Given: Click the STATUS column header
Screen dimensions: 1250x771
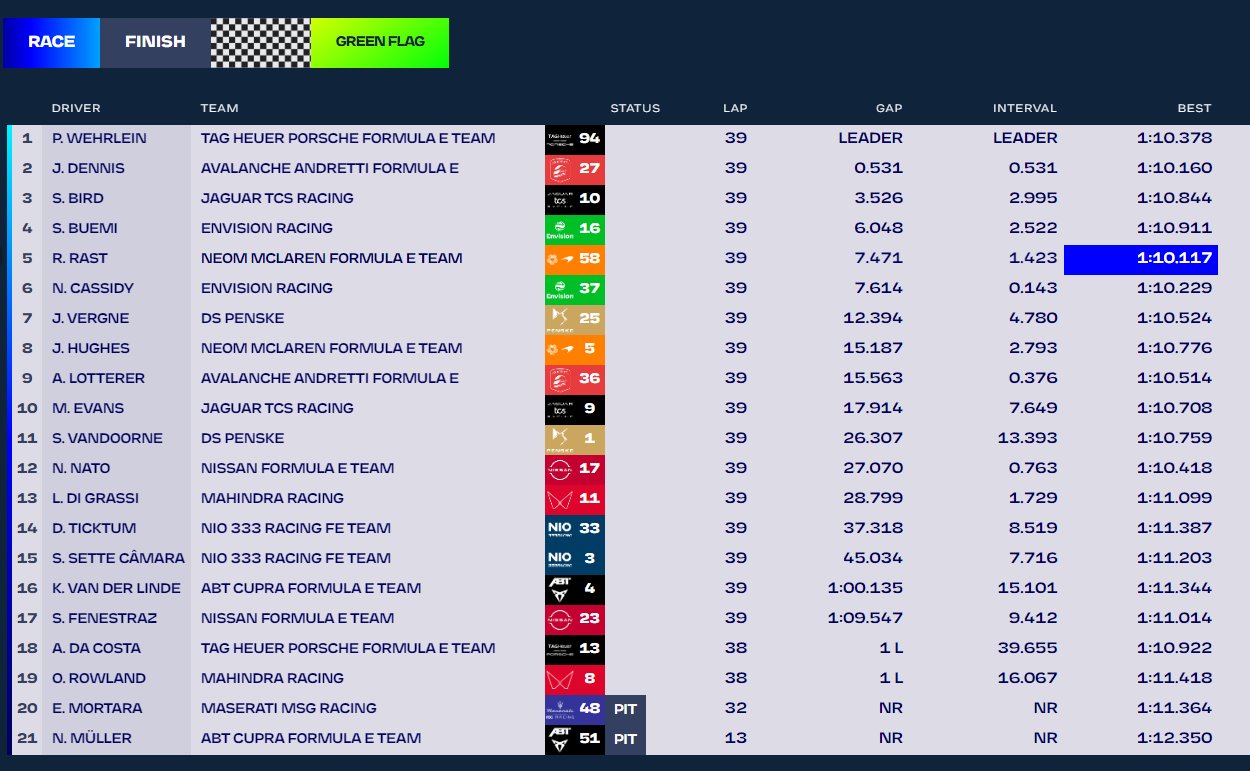Looking at the screenshot, I should click(635, 108).
